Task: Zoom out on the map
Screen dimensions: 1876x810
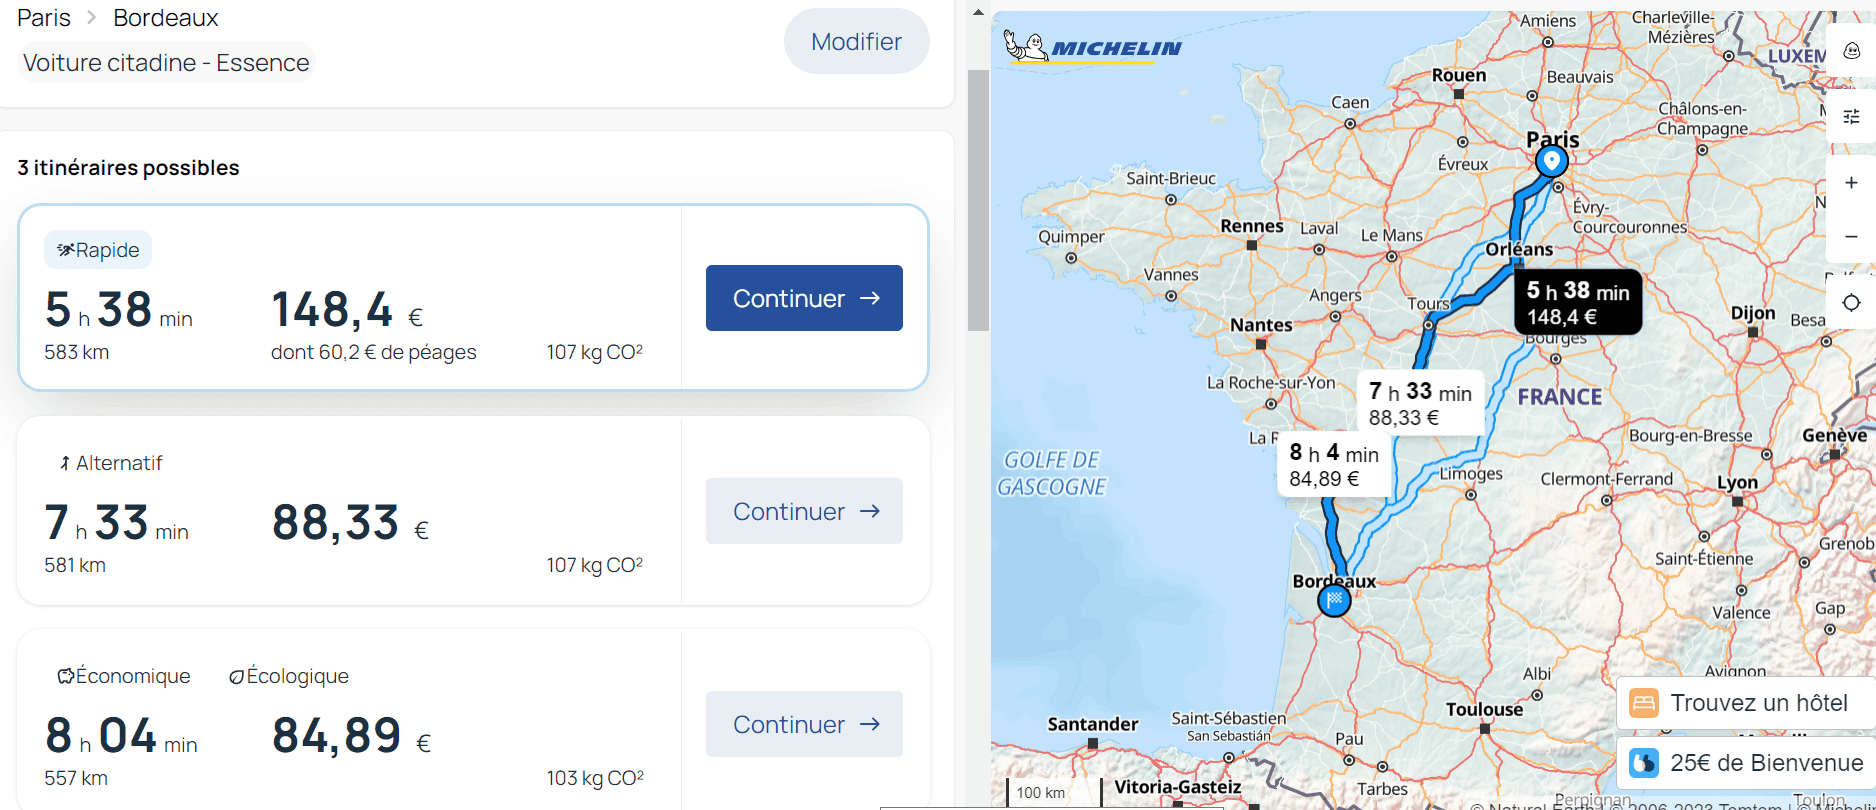Action: pos(1851,237)
